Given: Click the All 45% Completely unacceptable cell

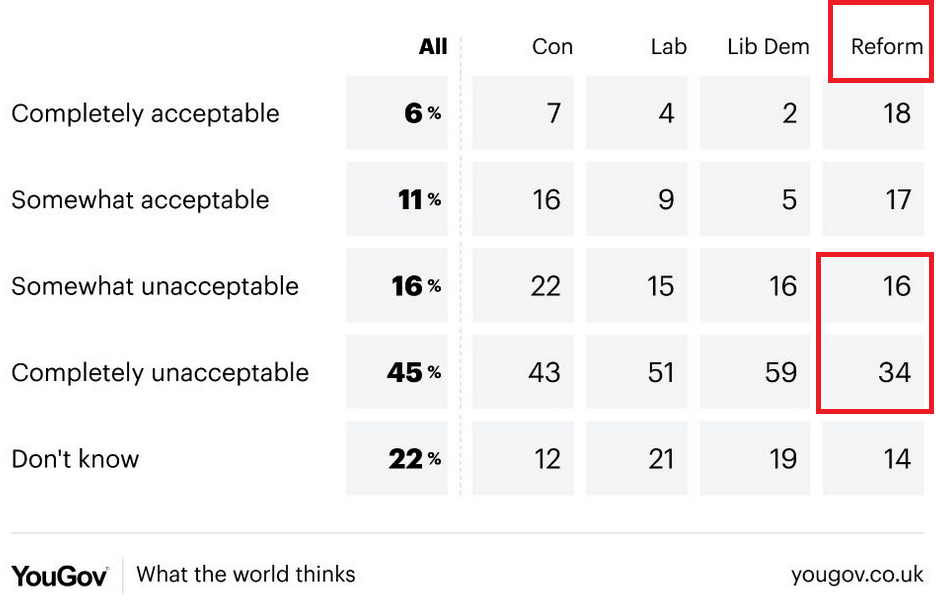Looking at the screenshot, I should pyautogui.click(x=398, y=373).
